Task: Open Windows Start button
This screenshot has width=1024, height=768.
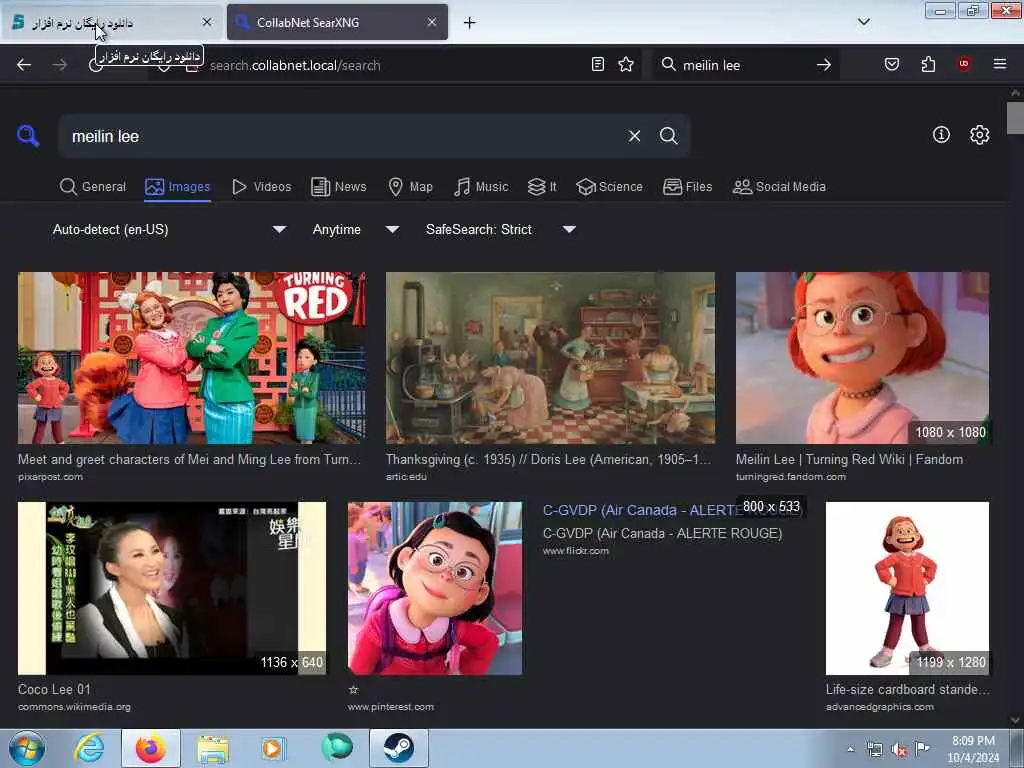Action: [x=27, y=748]
